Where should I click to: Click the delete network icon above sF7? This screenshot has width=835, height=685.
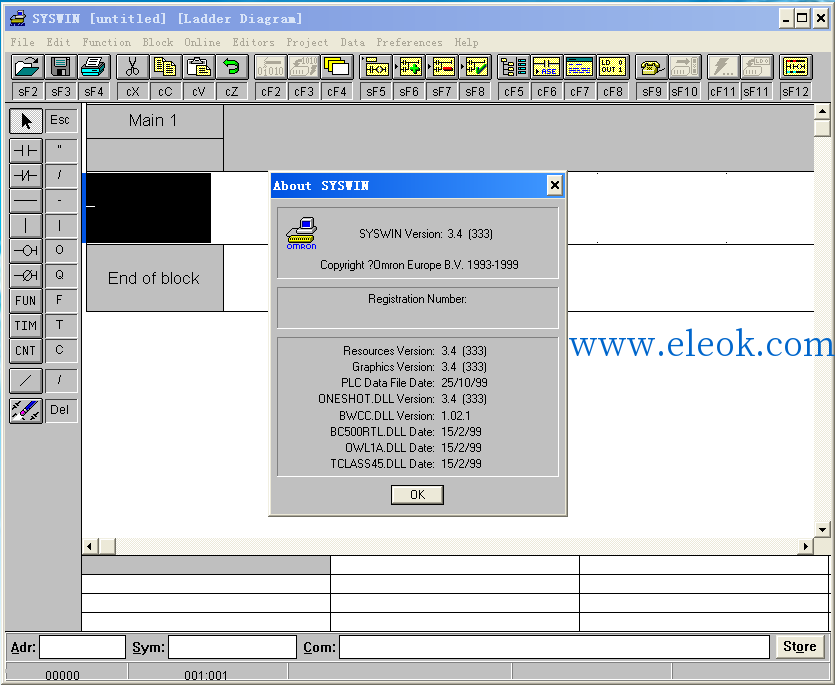tap(441, 67)
